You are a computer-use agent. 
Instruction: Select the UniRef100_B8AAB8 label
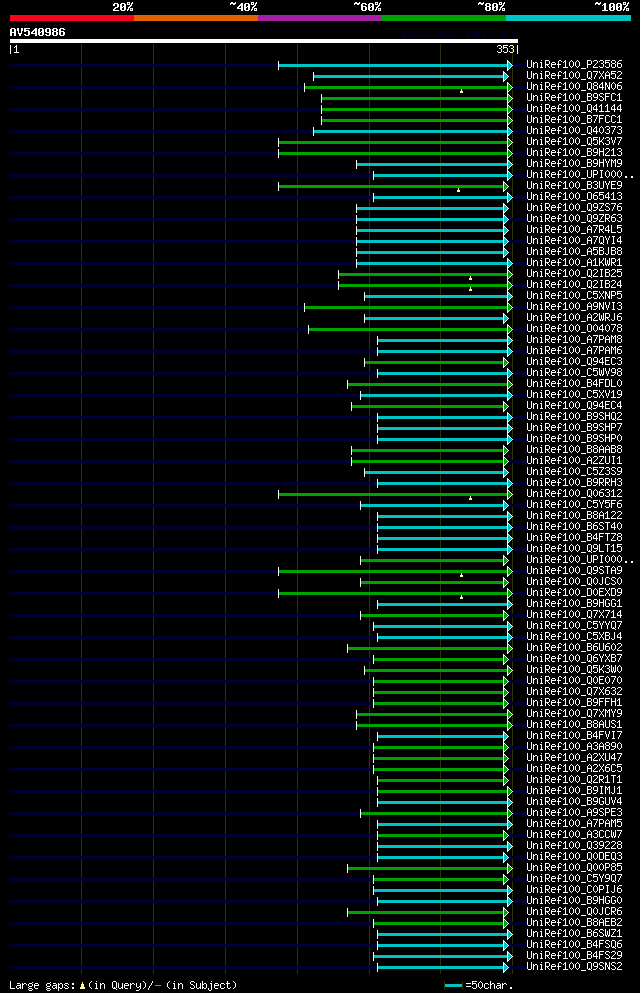574,450
